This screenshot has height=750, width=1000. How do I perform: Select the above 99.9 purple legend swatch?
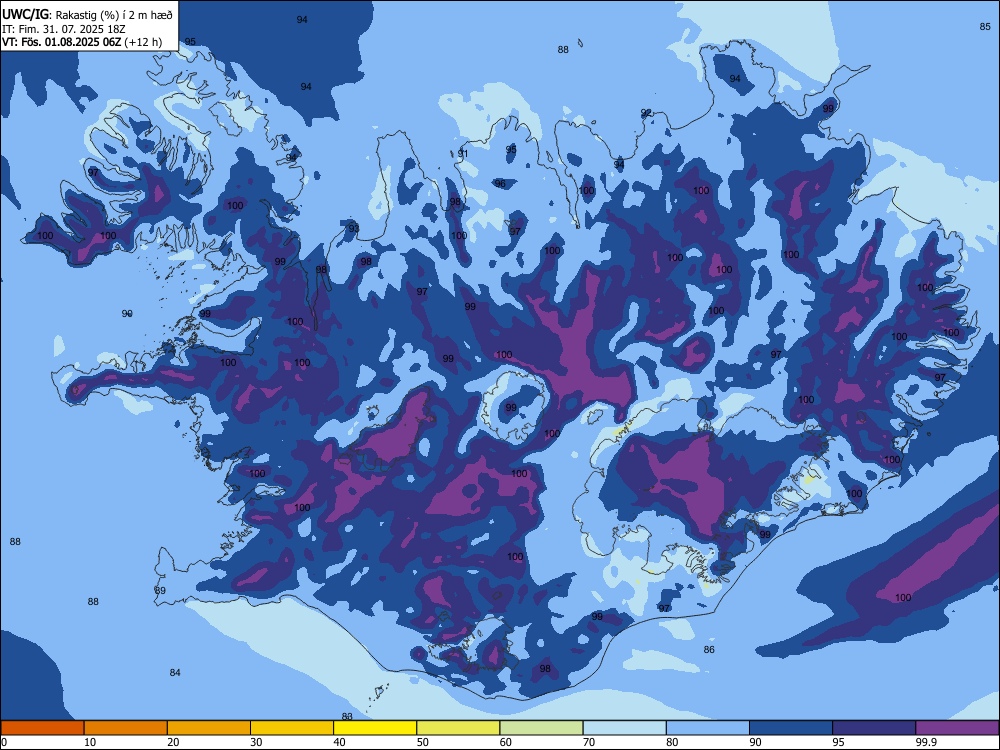pyautogui.click(x=957, y=728)
